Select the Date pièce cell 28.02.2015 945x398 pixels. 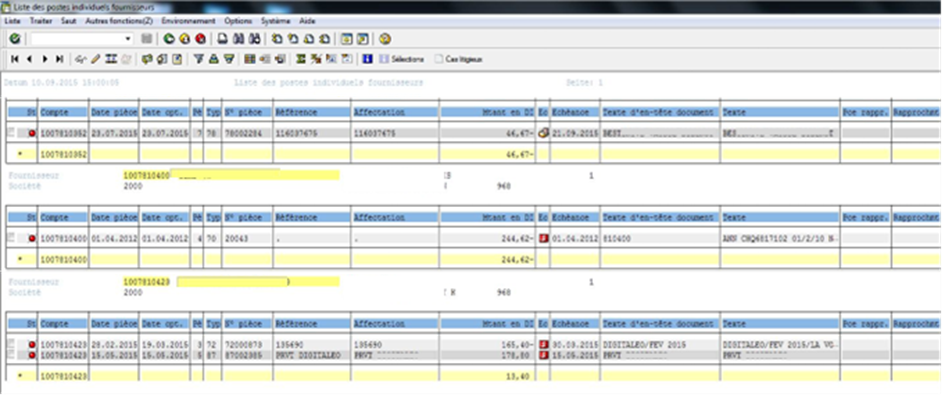[114, 344]
